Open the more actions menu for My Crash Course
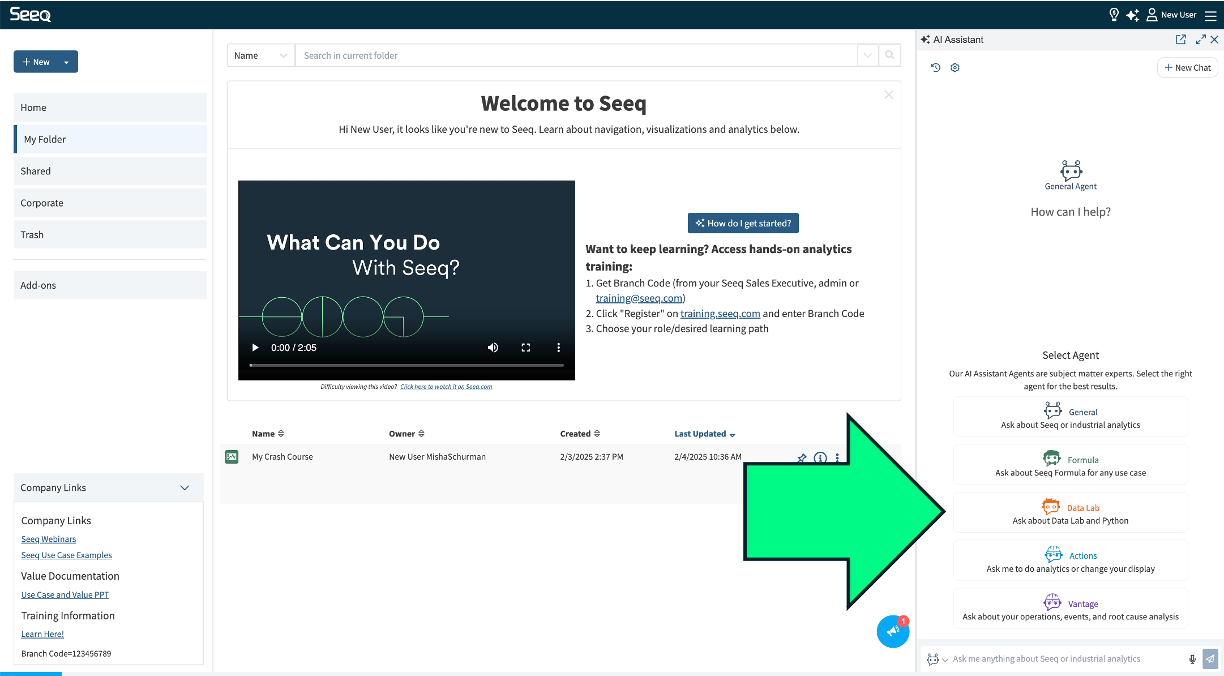The height and width of the screenshot is (676, 1224). (838, 457)
